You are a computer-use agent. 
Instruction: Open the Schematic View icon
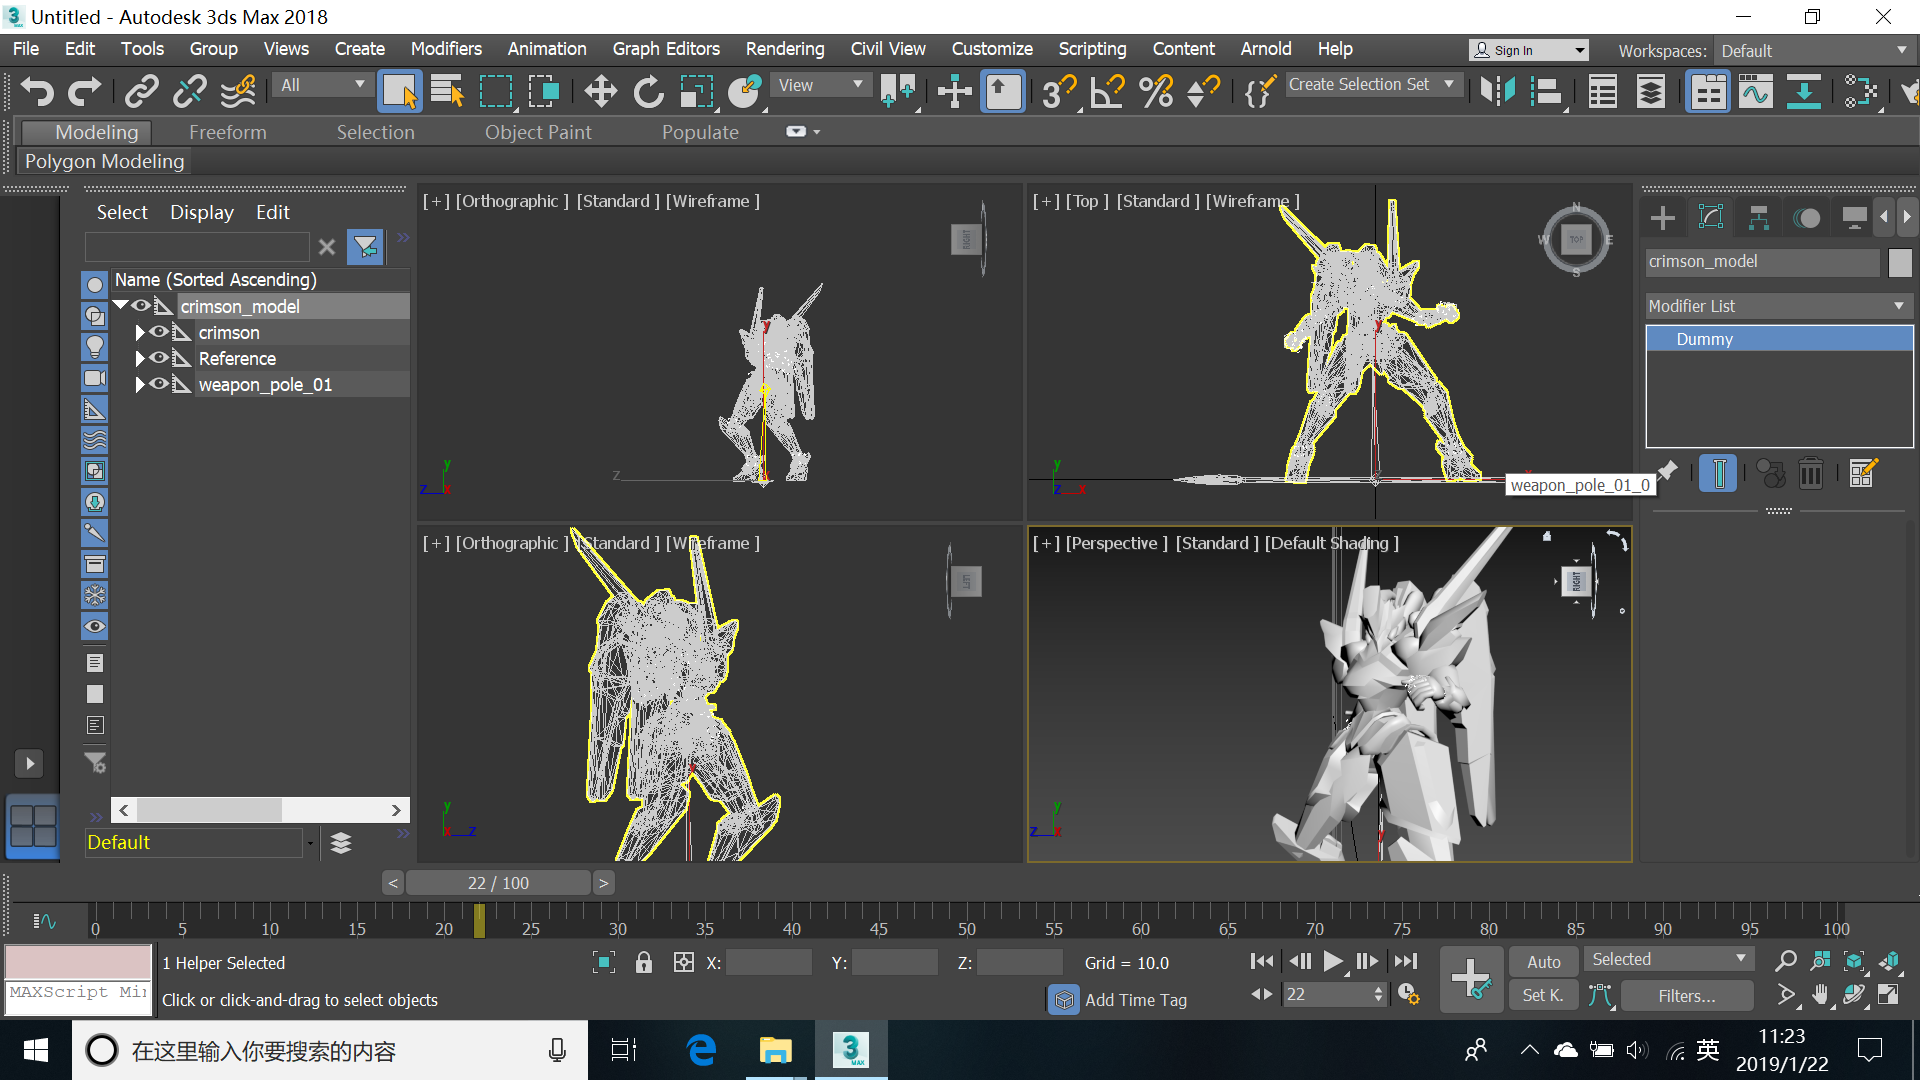coord(1804,91)
